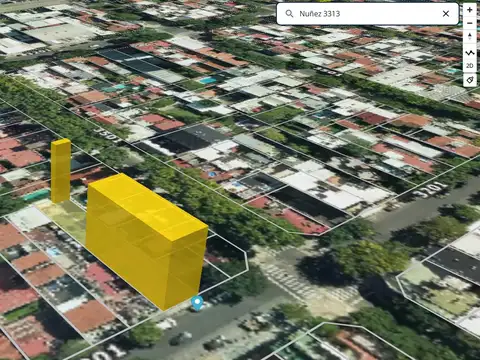Focus the Nuñez 3313 search field
This screenshot has width=480, height=360.
point(367,14)
